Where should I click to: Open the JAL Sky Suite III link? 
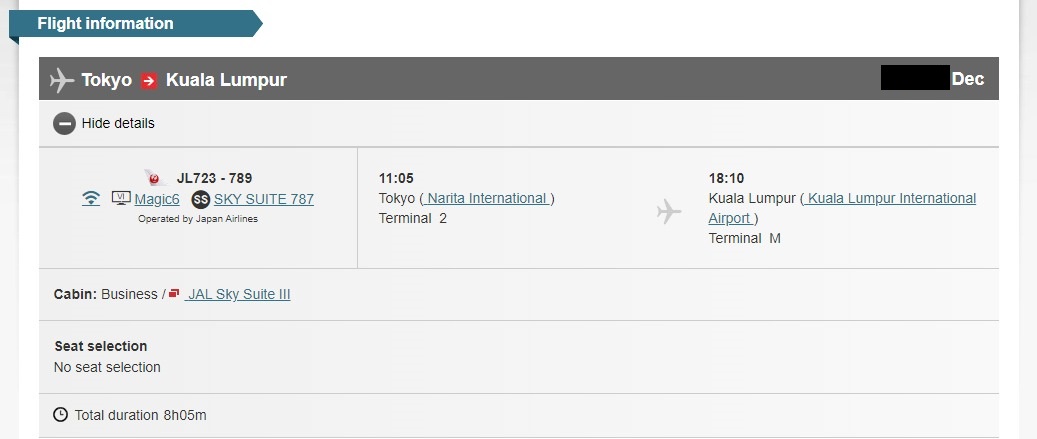click(x=238, y=294)
